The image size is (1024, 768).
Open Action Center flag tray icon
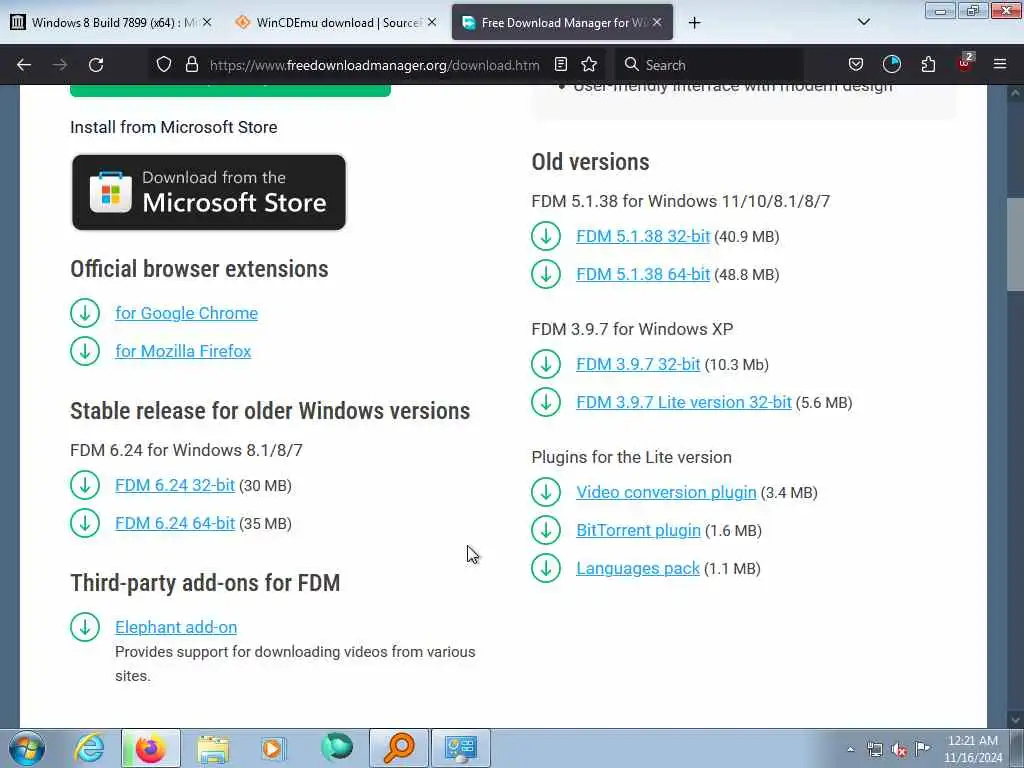tap(922, 749)
